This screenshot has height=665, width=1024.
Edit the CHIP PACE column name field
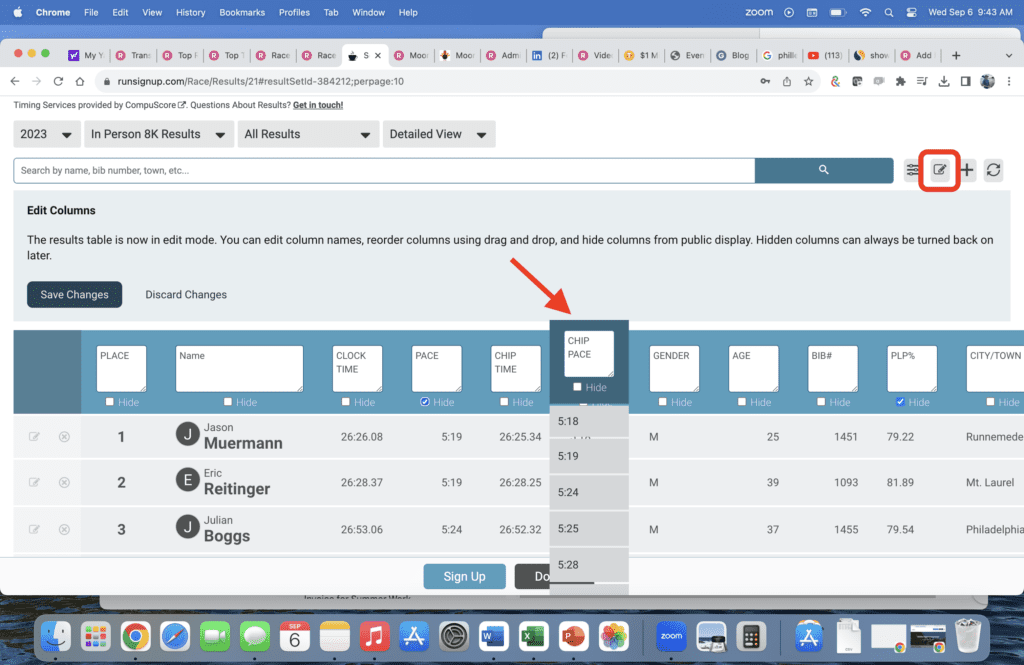coord(589,353)
